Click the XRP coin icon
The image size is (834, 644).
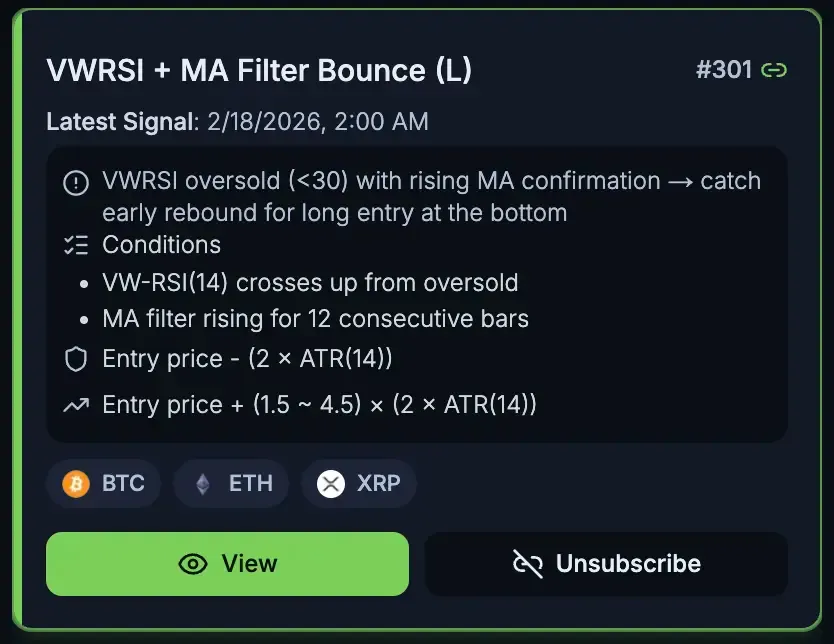point(331,484)
